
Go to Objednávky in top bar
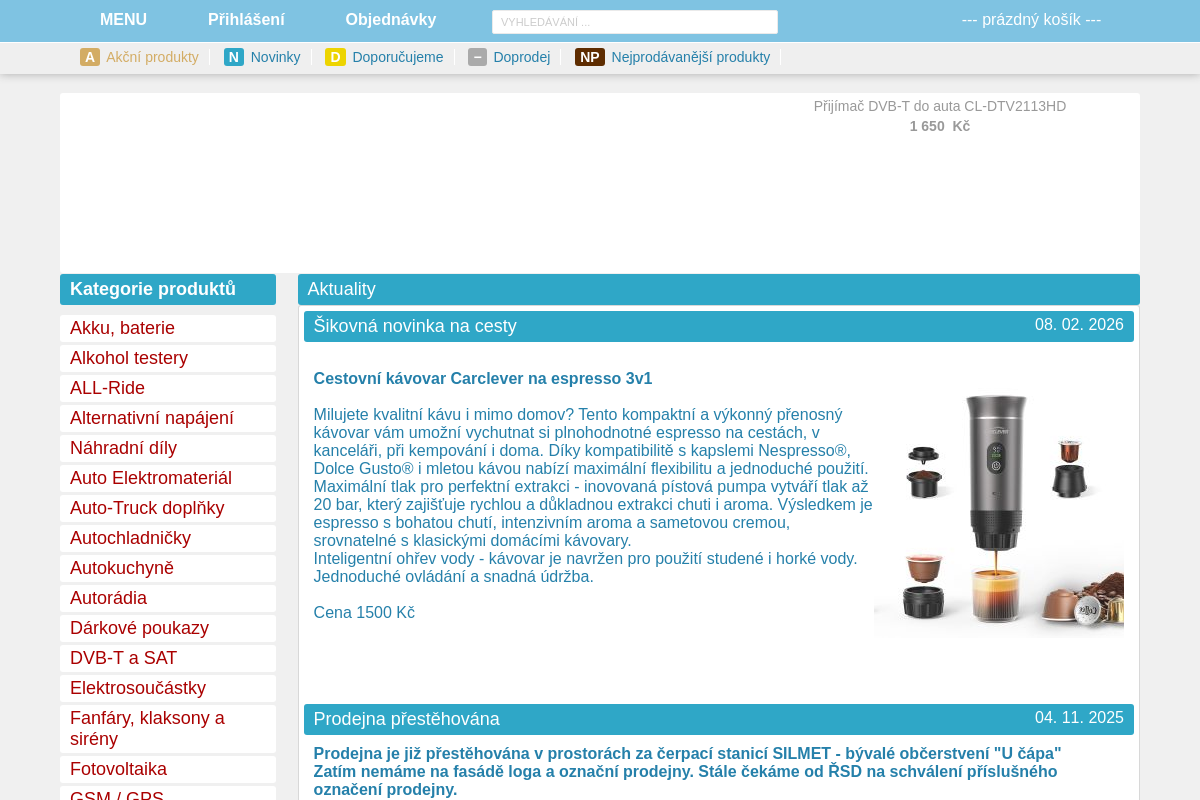click(x=390, y=20)
